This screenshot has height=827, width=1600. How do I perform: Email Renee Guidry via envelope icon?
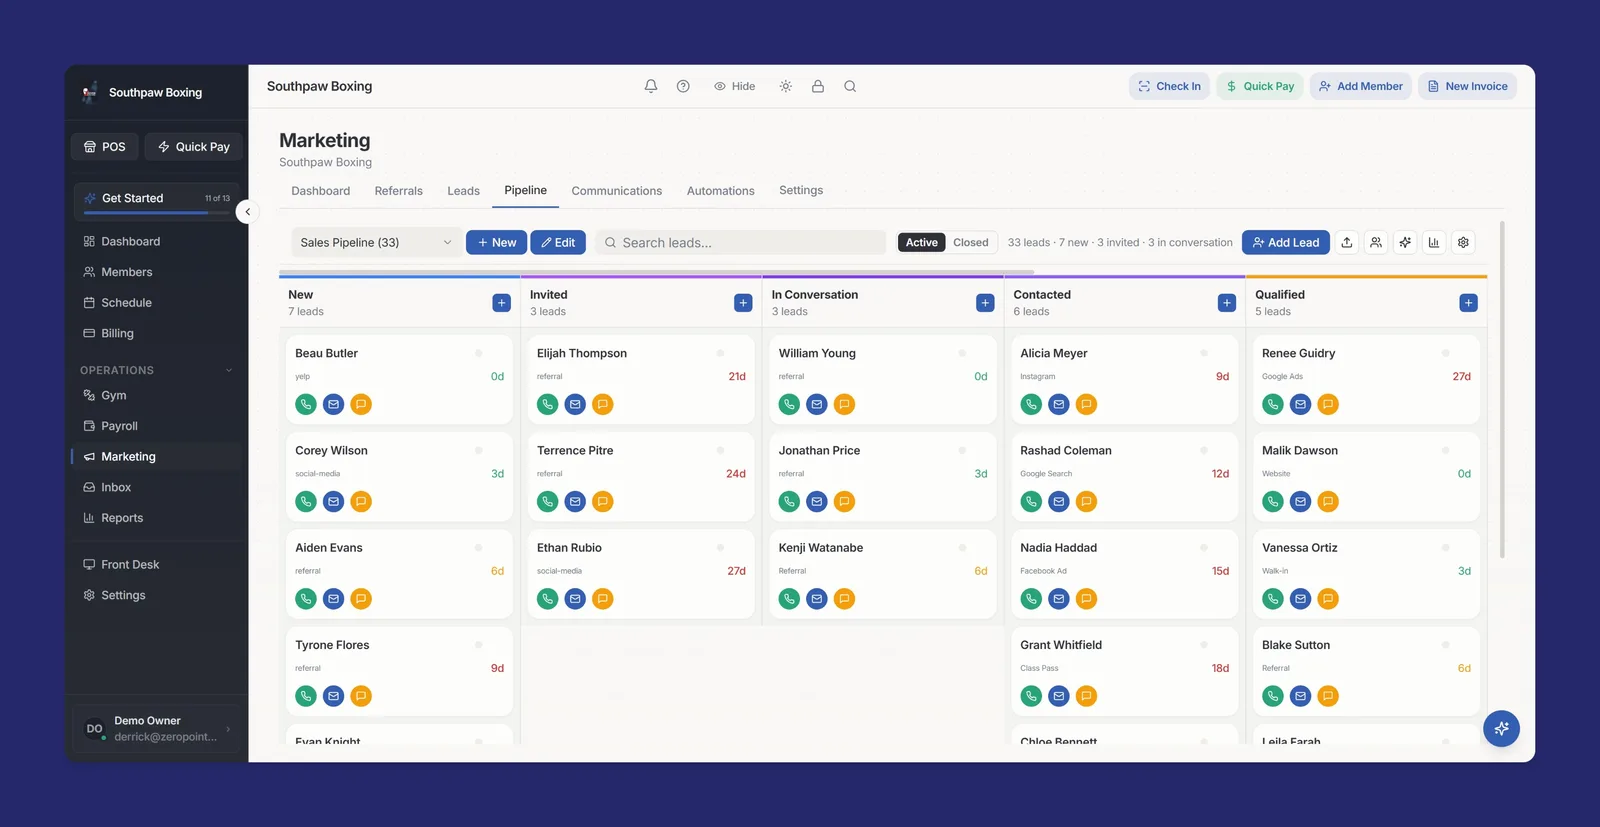click(1300, 404)
